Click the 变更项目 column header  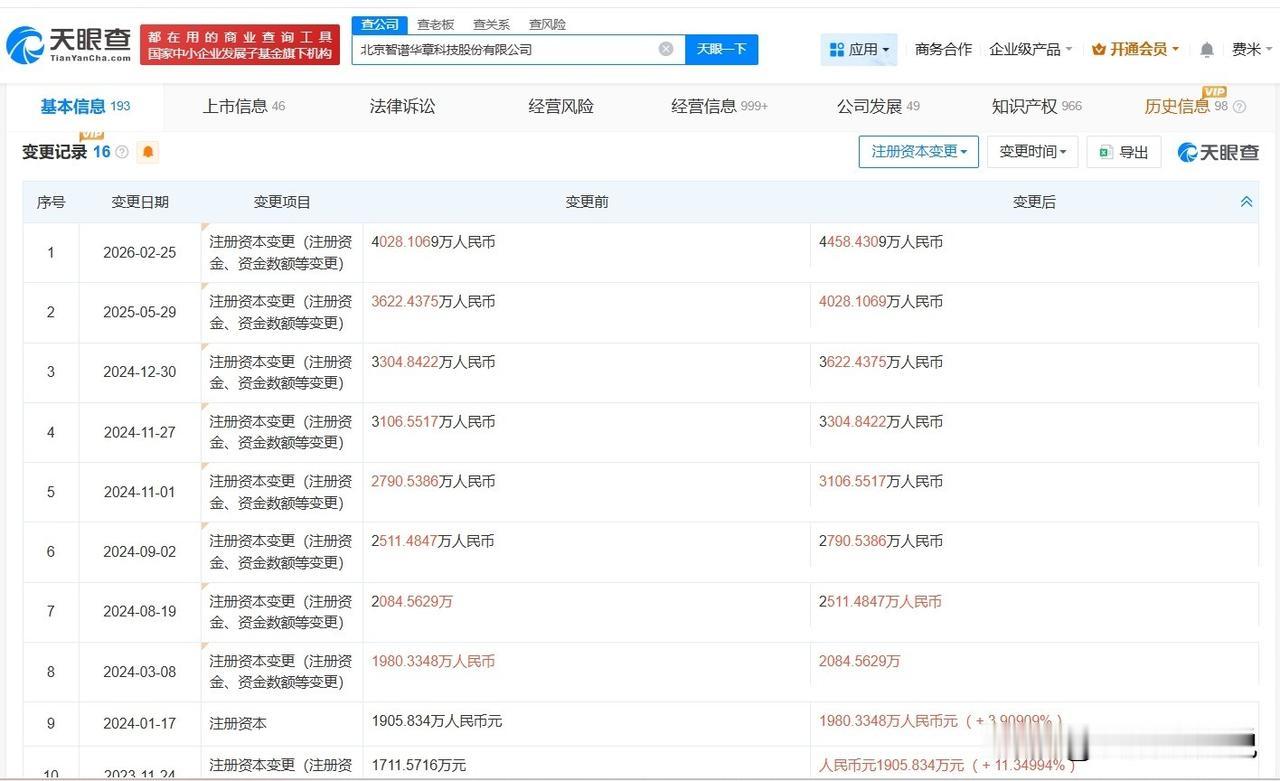pos(282,202)
